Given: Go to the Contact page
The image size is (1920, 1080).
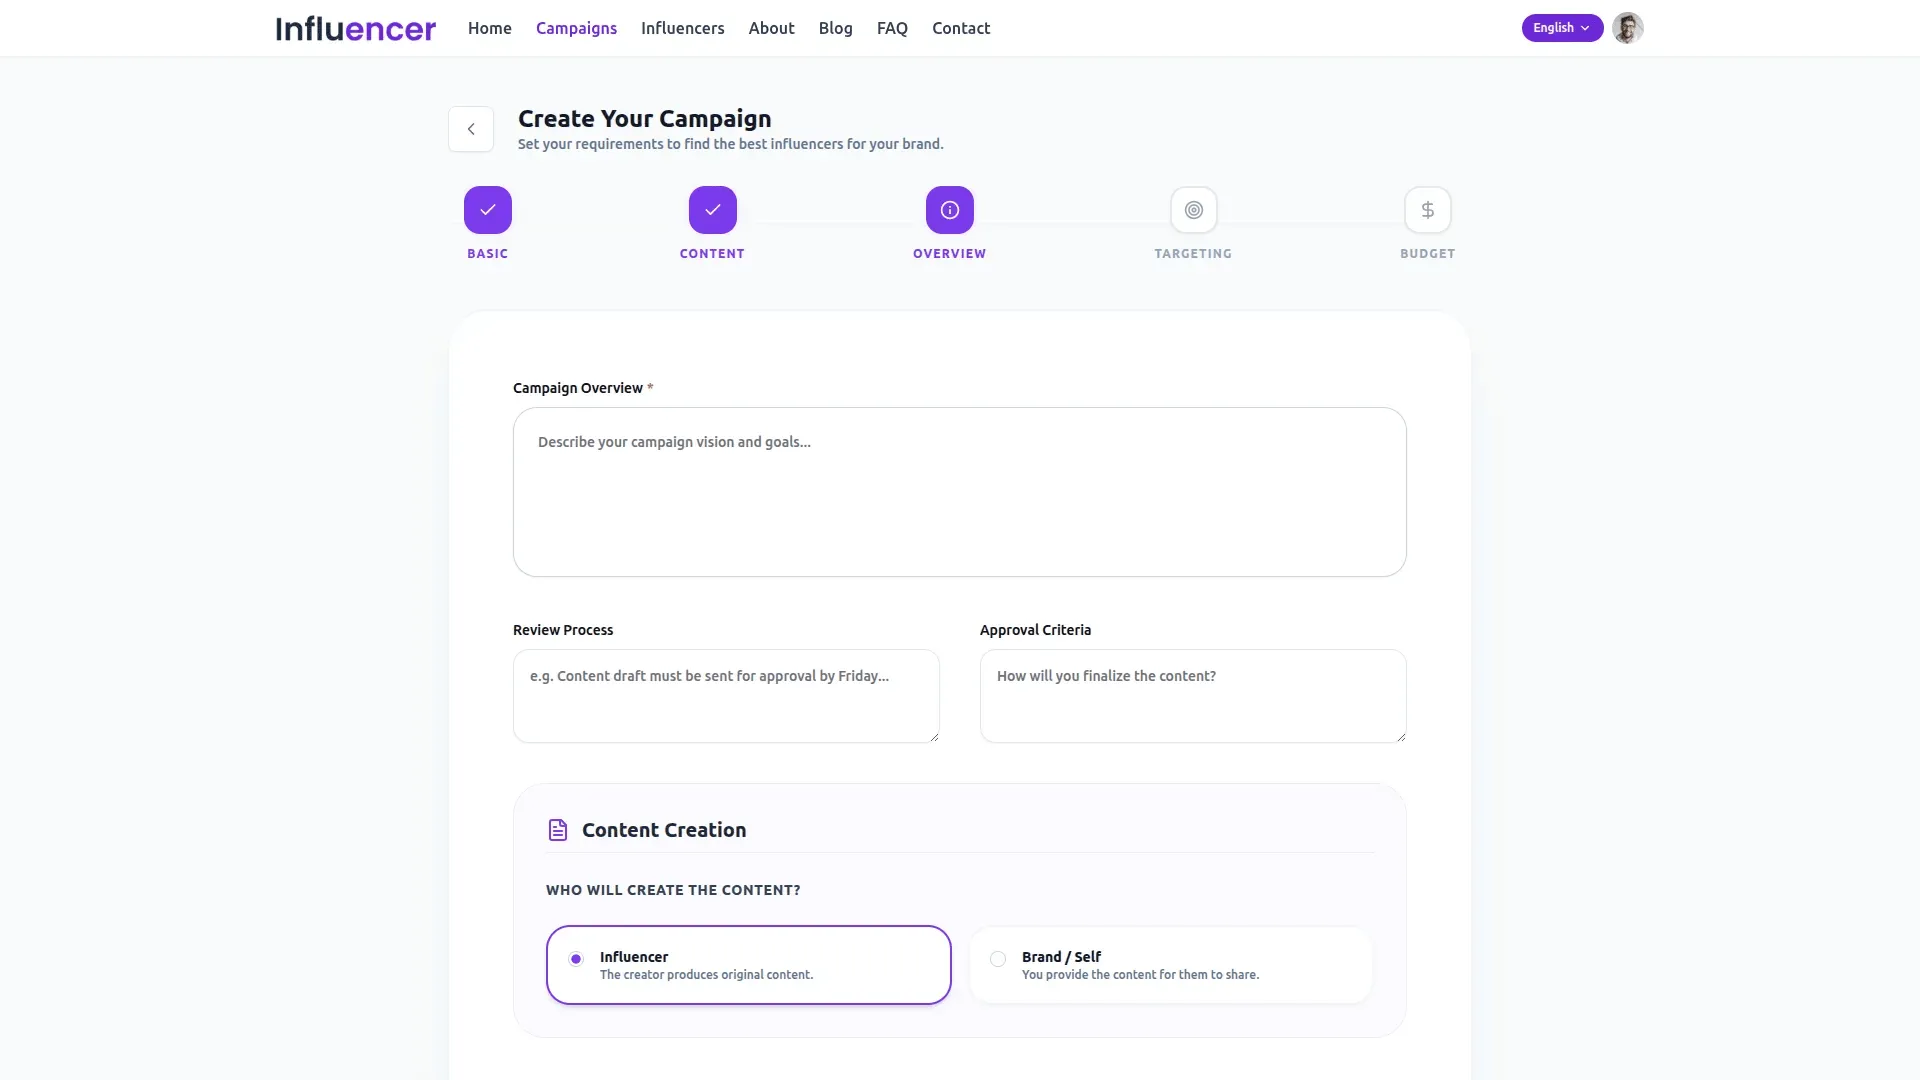Looking at the screenshot, I should click(x=960, y=28).
